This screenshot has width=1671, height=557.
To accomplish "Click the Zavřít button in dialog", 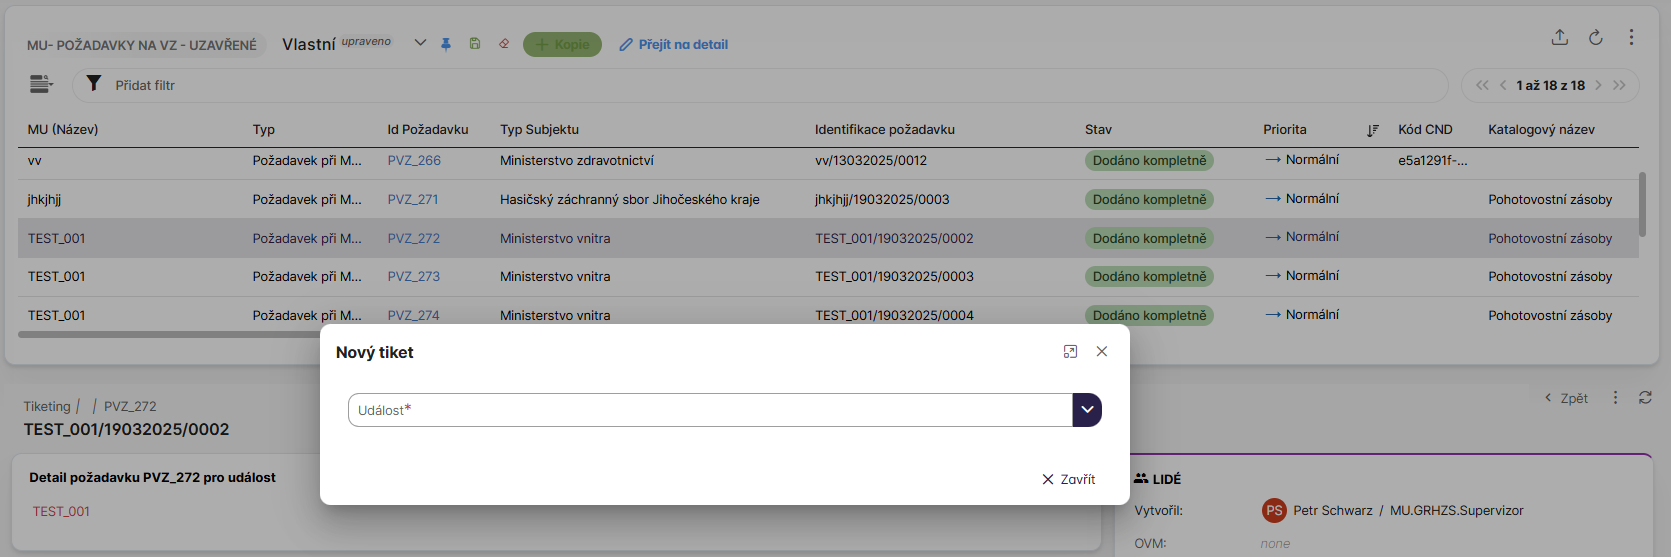I will pos(1068,479).
